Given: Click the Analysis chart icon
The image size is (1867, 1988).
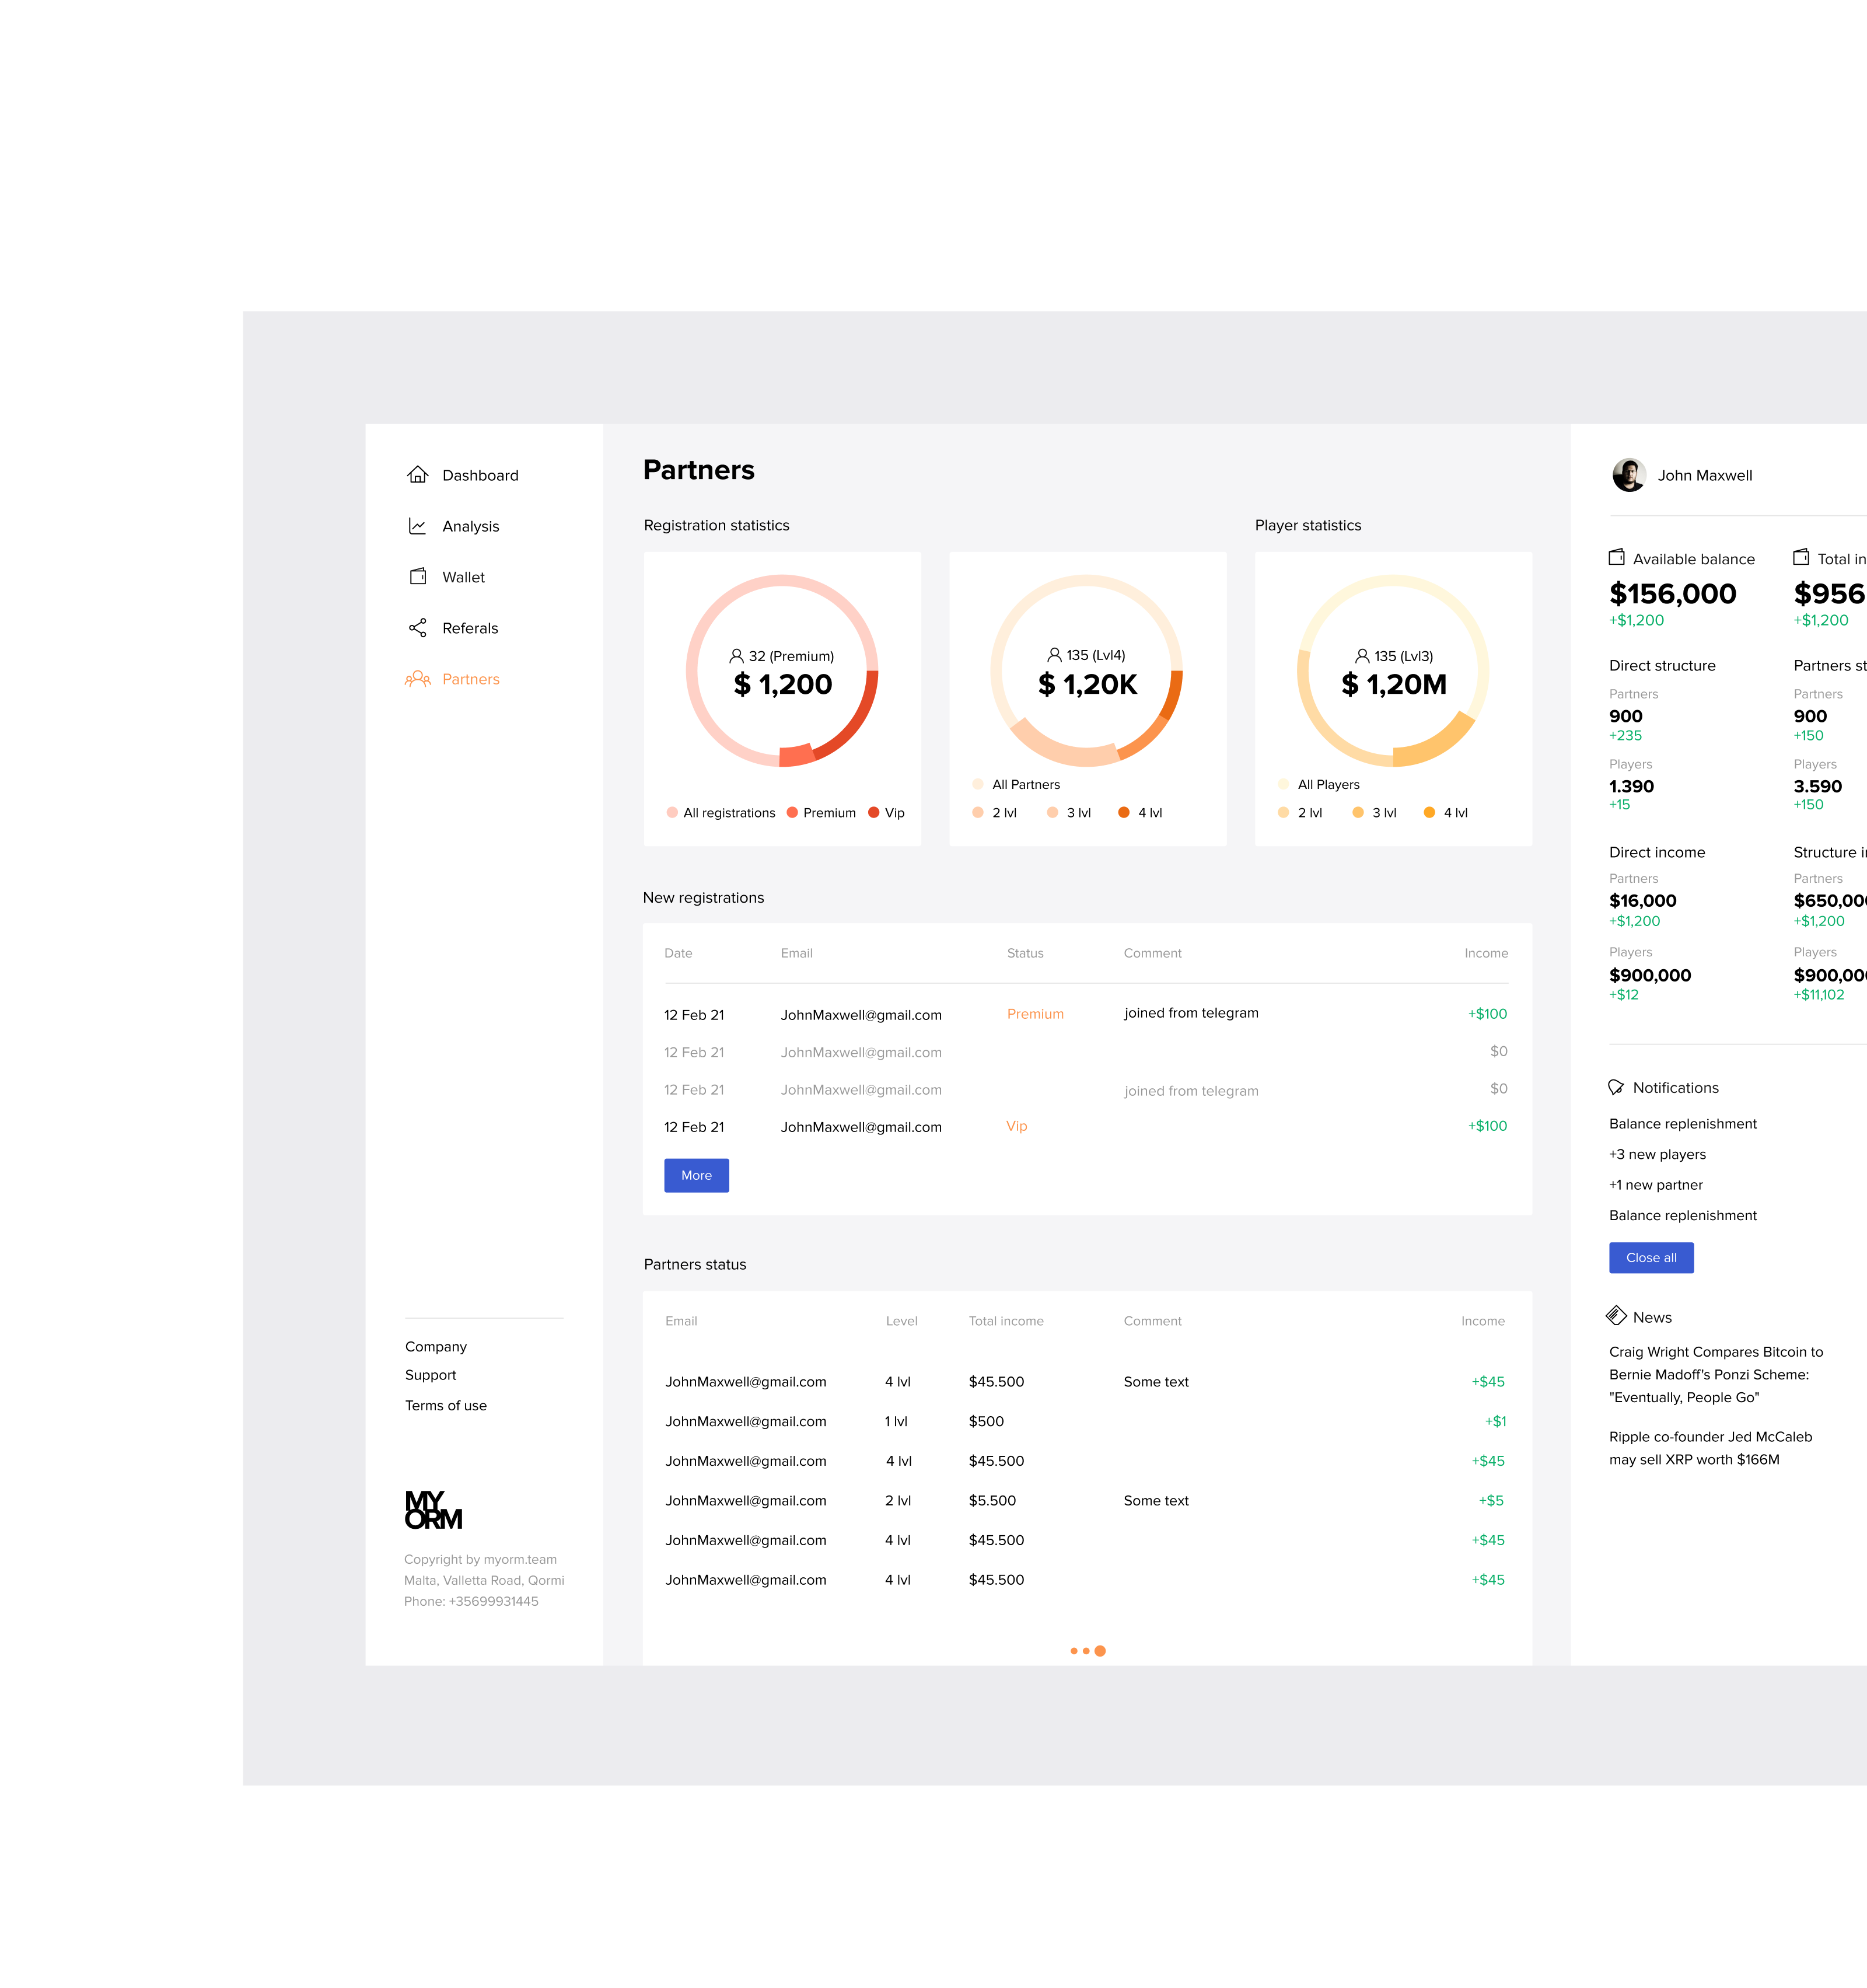Looking at the screenshot, I should [x=417, y=526].
